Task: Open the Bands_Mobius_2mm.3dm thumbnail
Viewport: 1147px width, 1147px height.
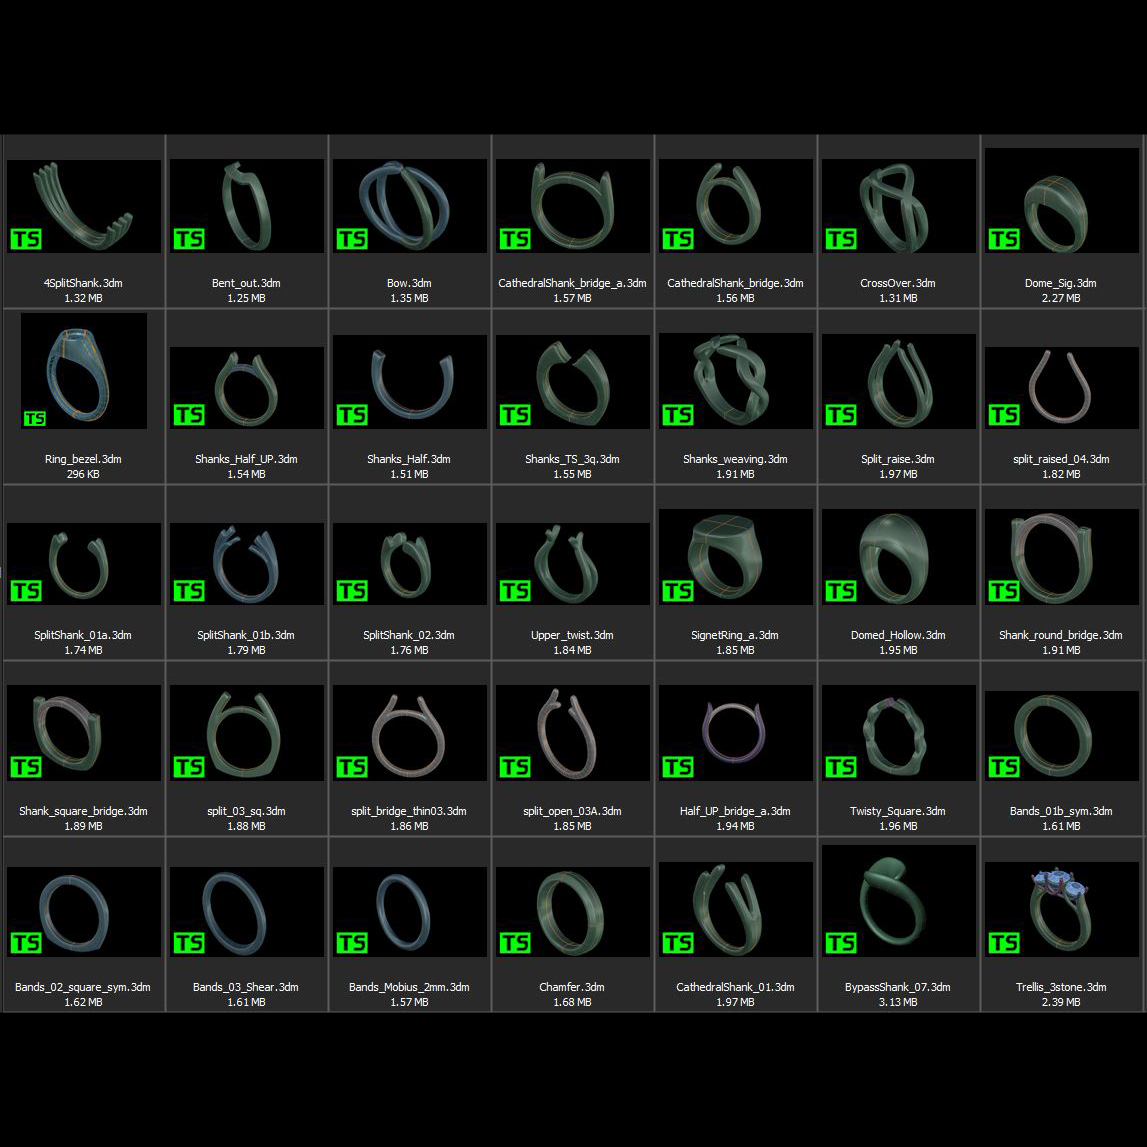Action: coord(410,912)
